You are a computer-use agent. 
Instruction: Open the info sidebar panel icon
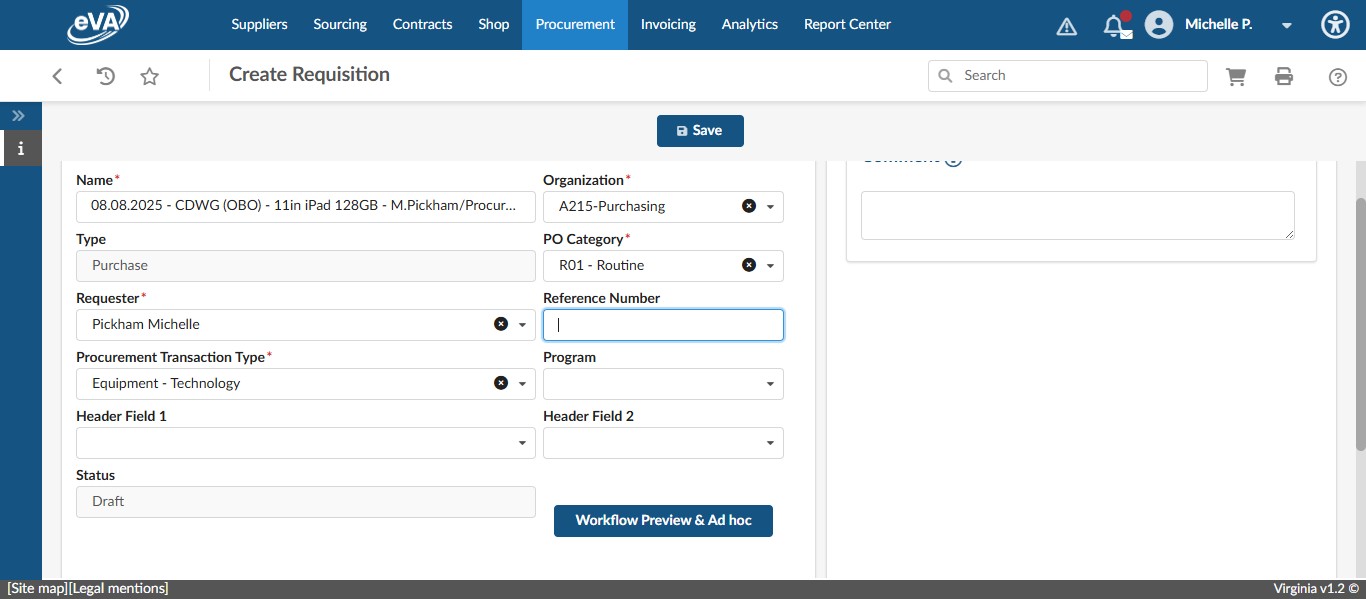(x=21, y=148)
